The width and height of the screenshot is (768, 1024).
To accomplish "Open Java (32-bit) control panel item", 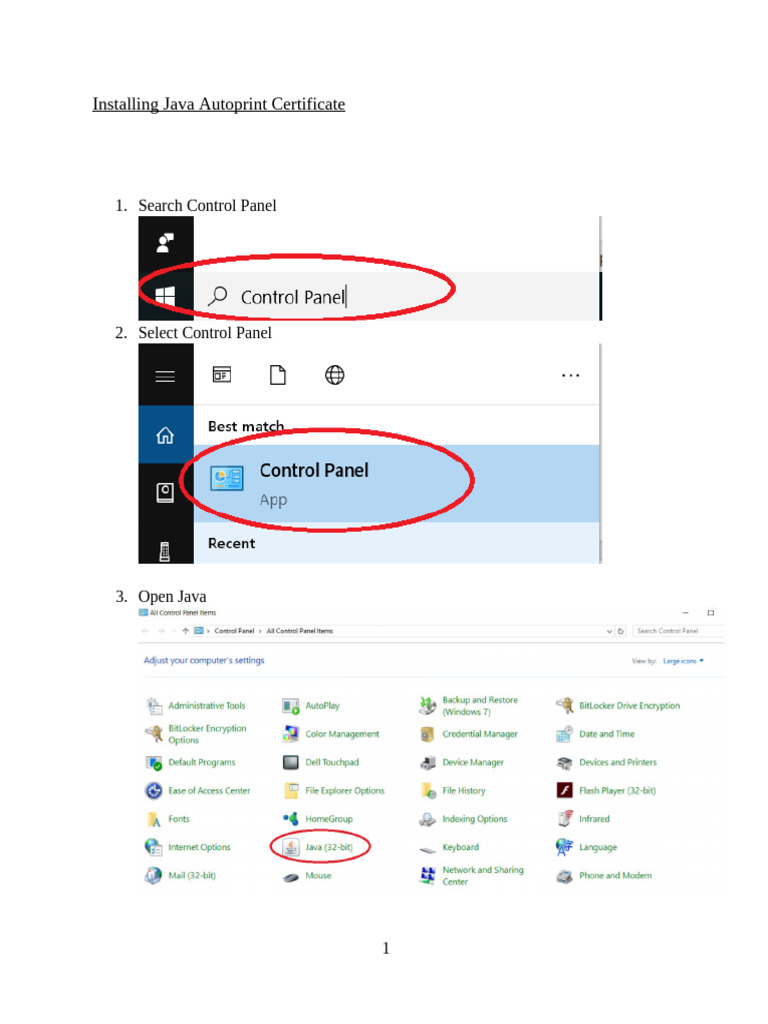I will click(x=318, y=847).
